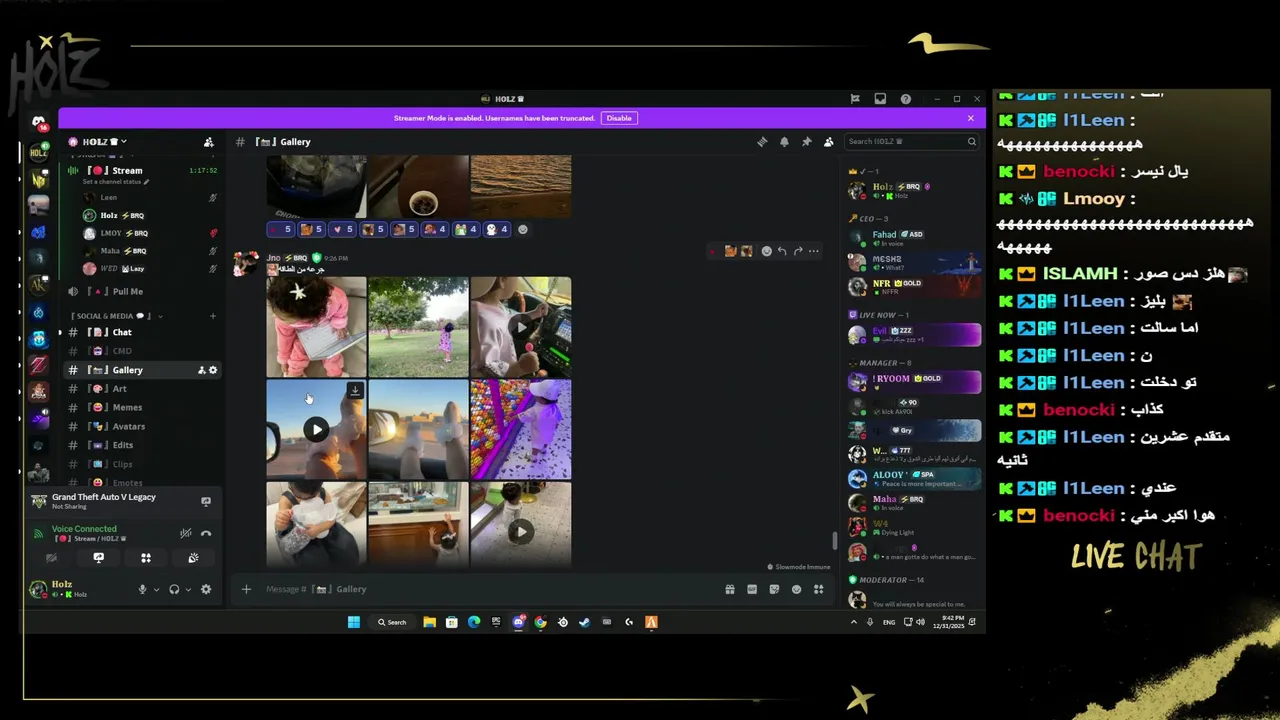Open User Settings gear
Image resolution: width=1280 pixels, height=720 pixels.
(x=206, y=589)
